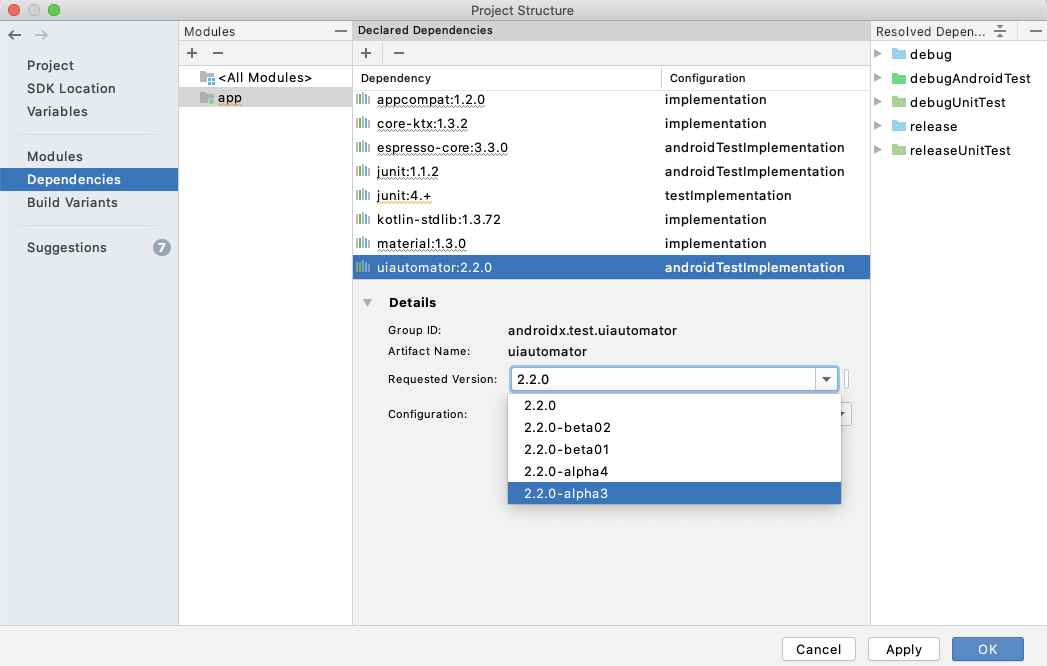Click the collapse all resolved dependencies icon
Screen dimensions: 1047x666
[x=999, y=31]
